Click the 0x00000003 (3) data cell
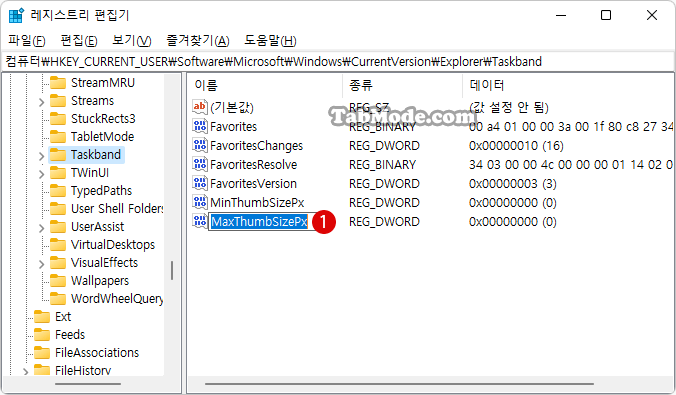The width and height of the screenshot is (676, 395). (513, 184)
